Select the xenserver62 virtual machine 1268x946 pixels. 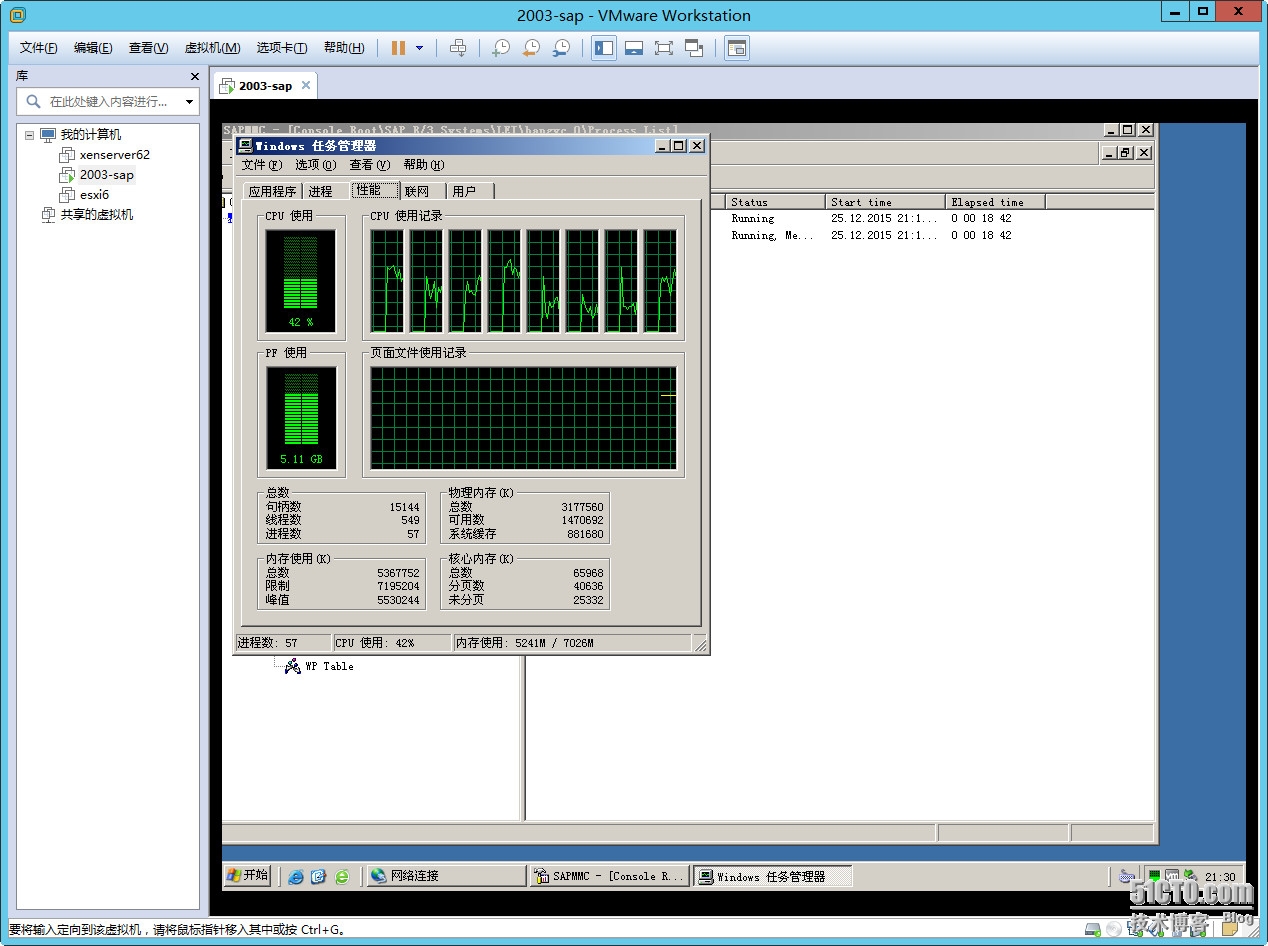pos(114,154)
